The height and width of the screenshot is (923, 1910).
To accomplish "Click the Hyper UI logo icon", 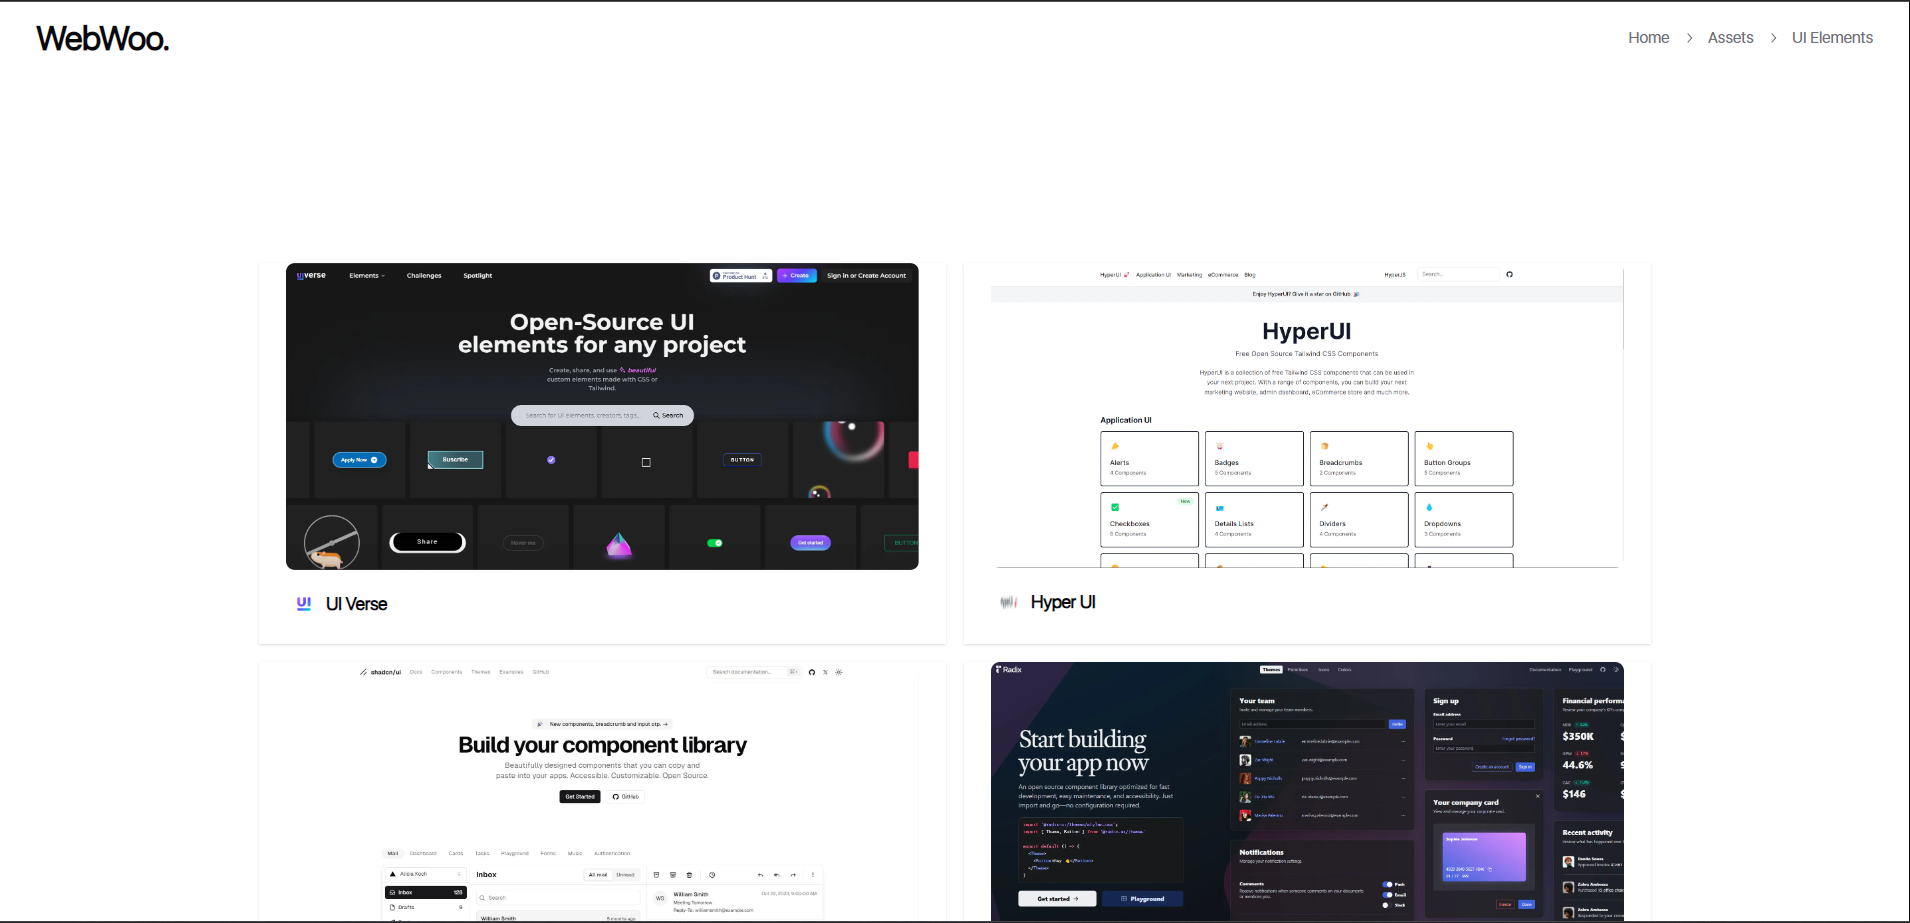I will pyautogui.click(x=1008, y=602).
